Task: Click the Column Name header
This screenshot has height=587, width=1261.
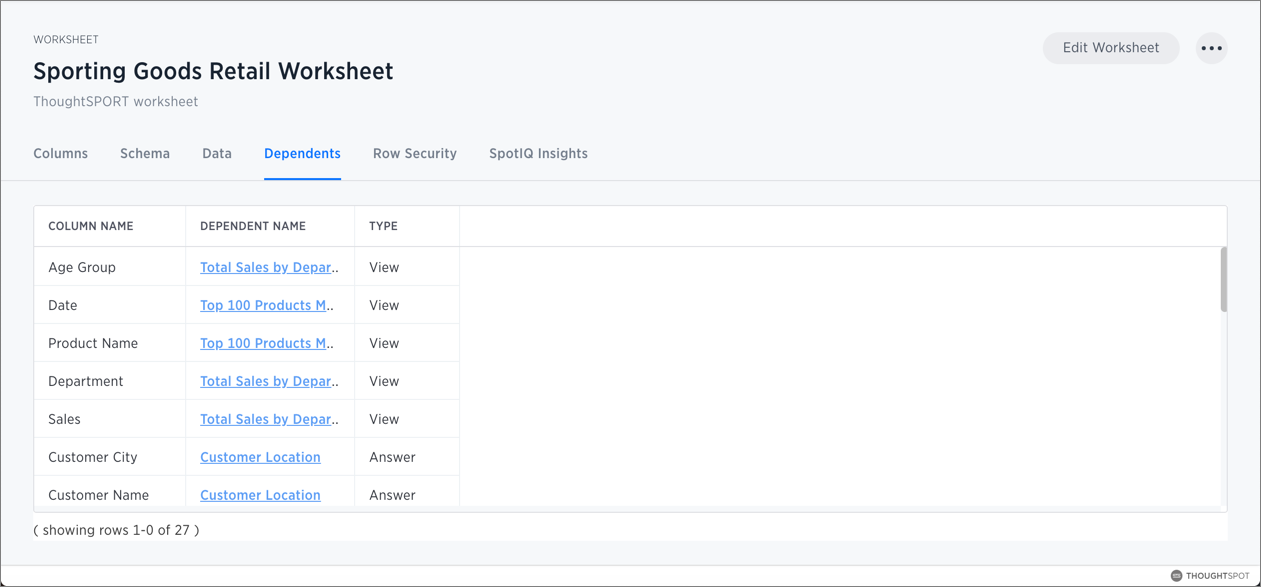Action: coord(91,226)
